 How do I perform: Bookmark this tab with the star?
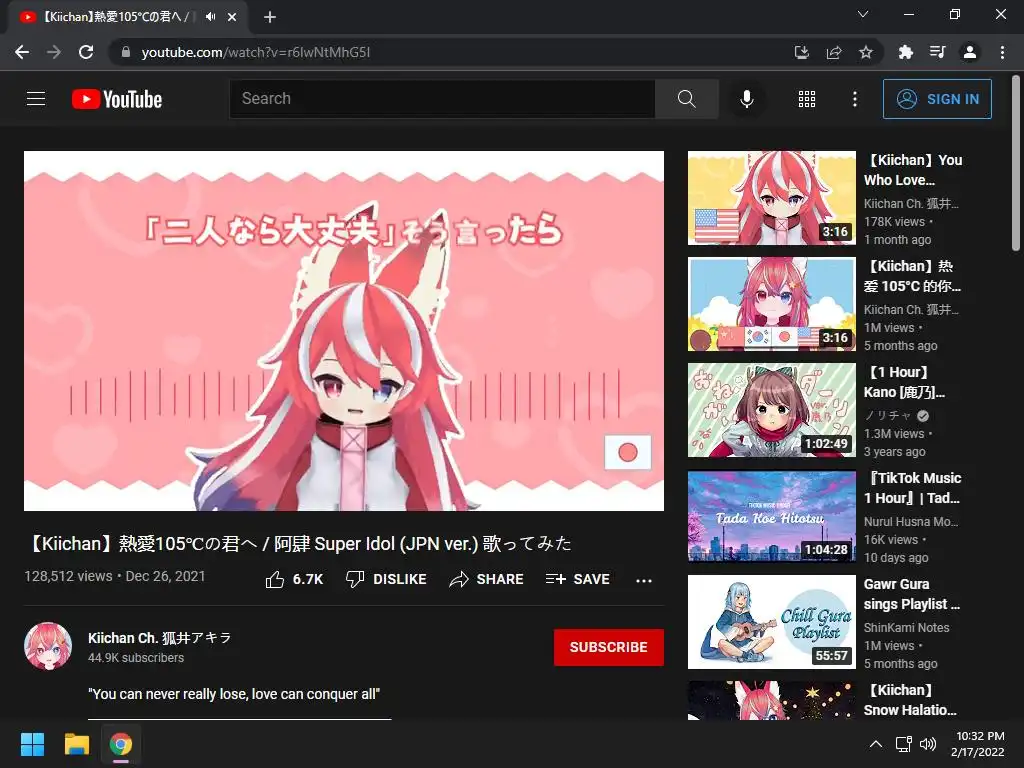tap(865, 52)
